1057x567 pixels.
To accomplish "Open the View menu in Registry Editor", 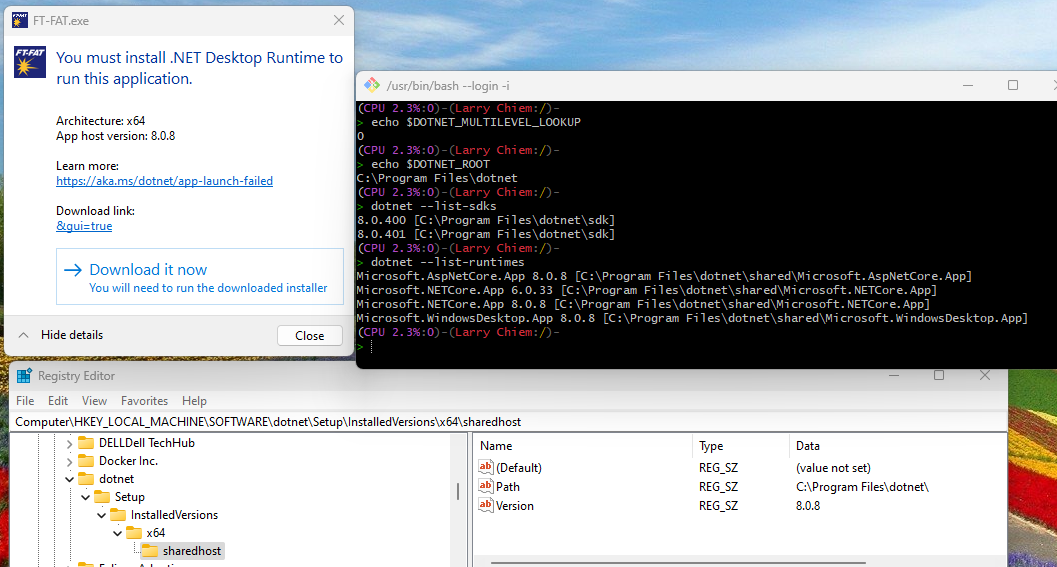I will pos(94,400).
